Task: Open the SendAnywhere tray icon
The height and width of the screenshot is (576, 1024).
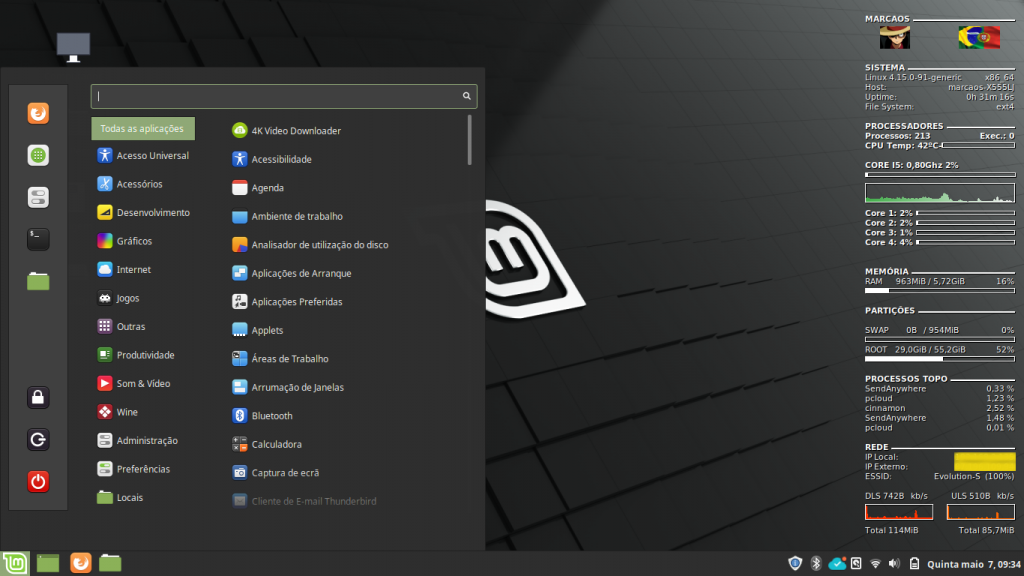Action: coord(856,564)
